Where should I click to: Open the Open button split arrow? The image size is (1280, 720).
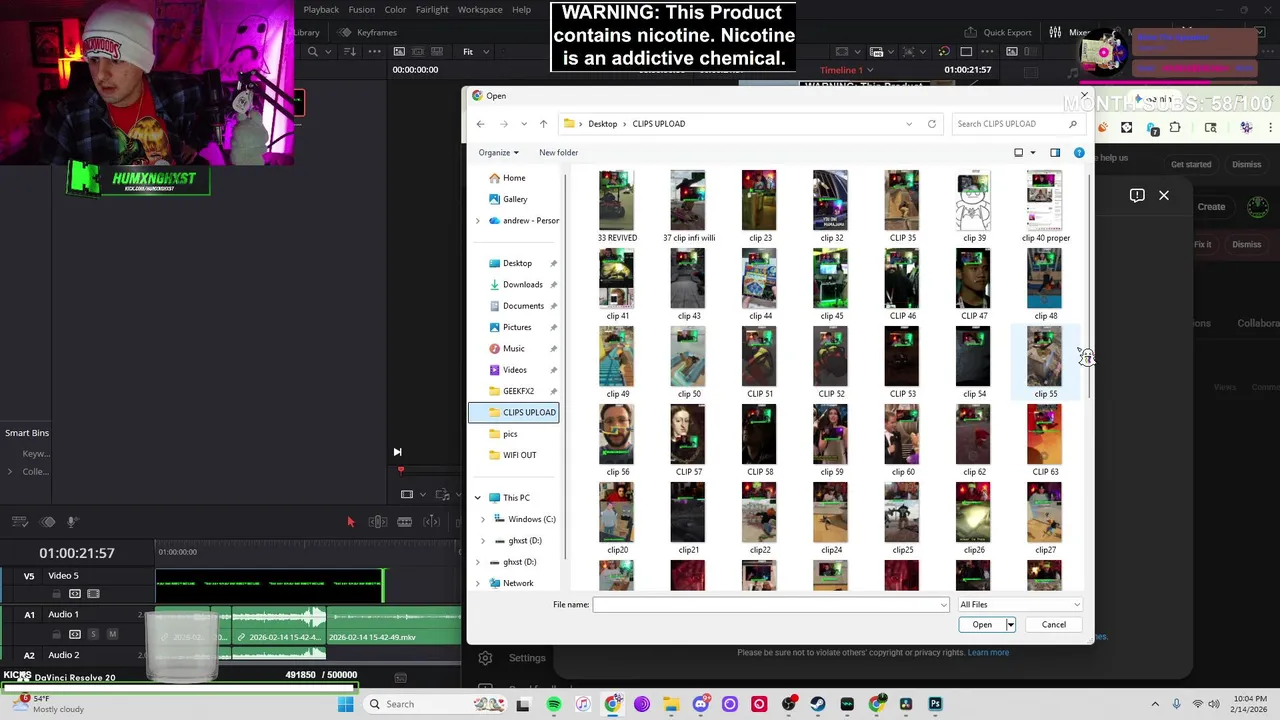pyautogui.click(x=1010, y=625)
